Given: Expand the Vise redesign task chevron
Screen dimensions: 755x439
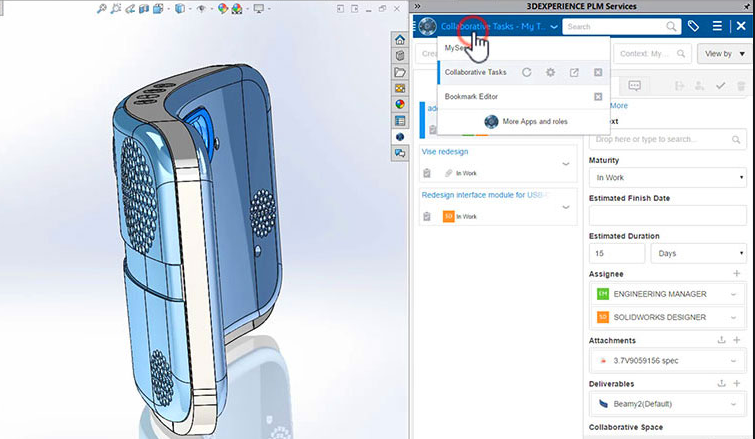Looking at the screenshot, I should 566,164.
